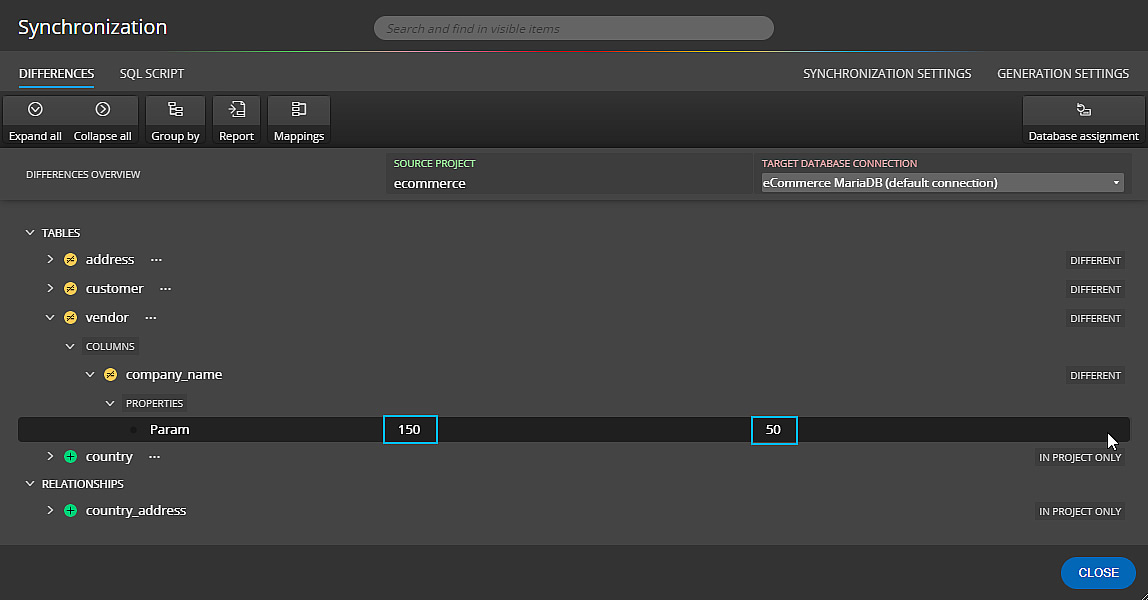Expand the customer table entry
1148x600 pixels.
(x=49, y=289)
